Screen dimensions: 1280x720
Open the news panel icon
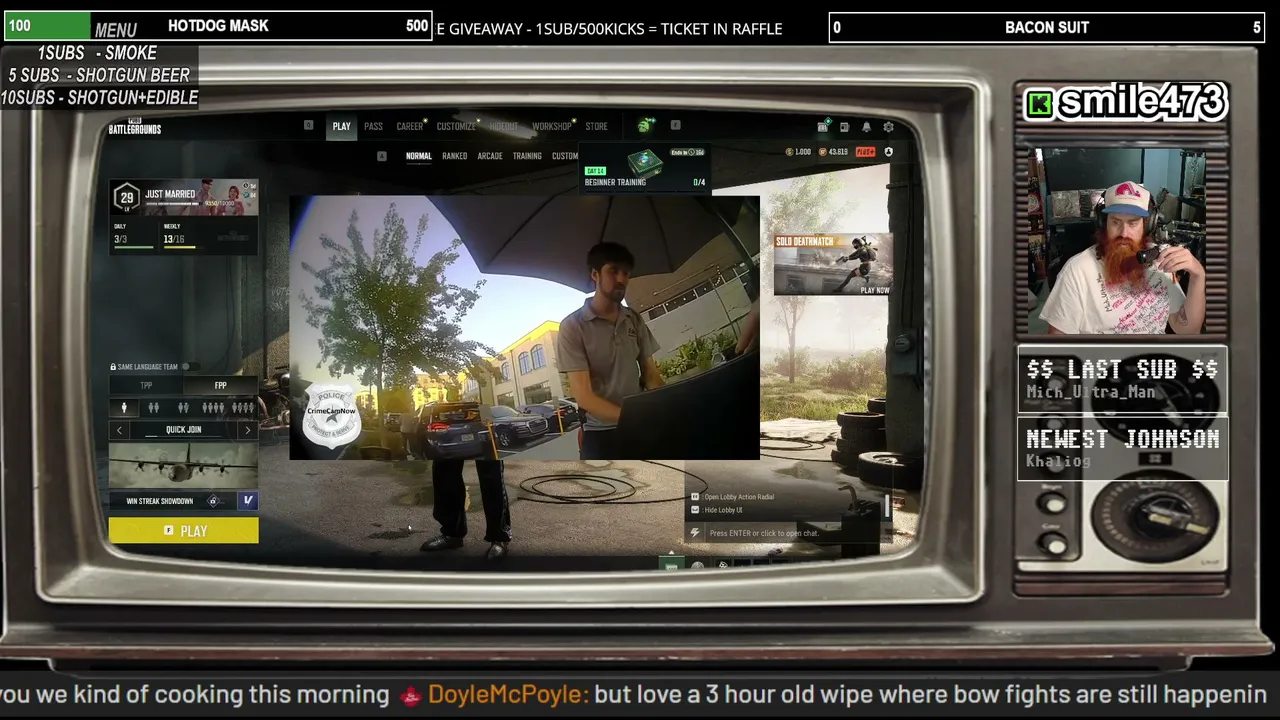pyautogui.click(x=844, y=127)
